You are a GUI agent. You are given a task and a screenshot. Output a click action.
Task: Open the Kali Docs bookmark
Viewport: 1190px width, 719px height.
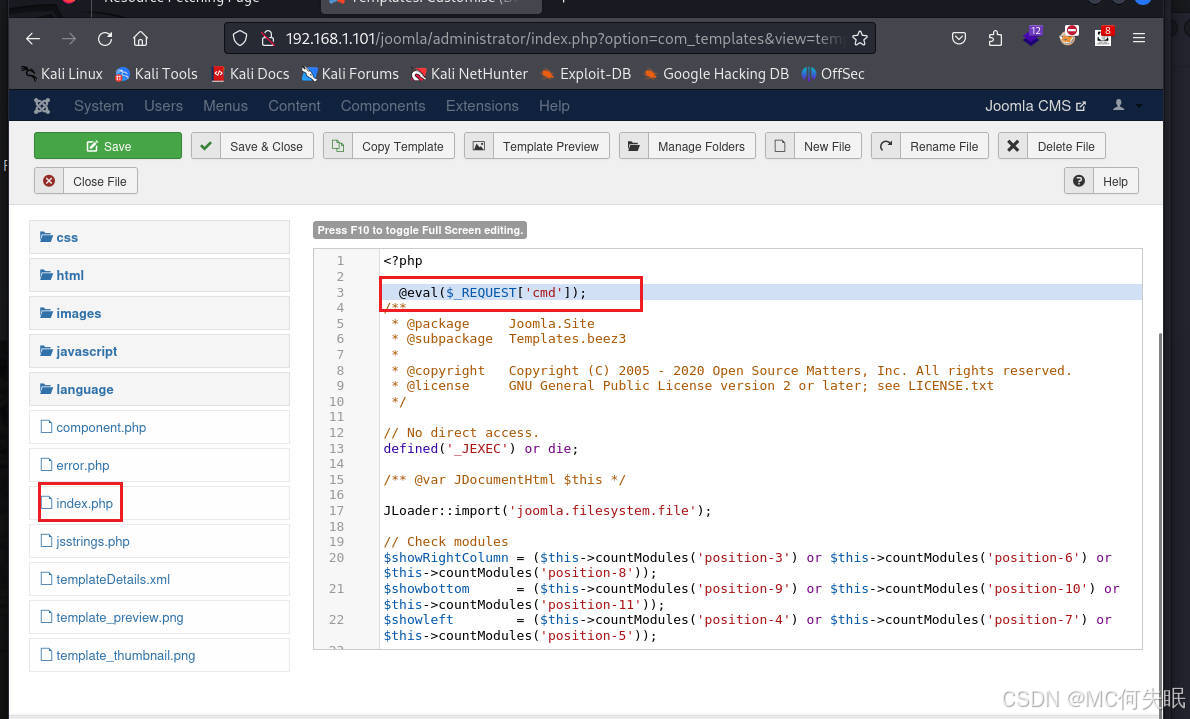tap(250, 74)
